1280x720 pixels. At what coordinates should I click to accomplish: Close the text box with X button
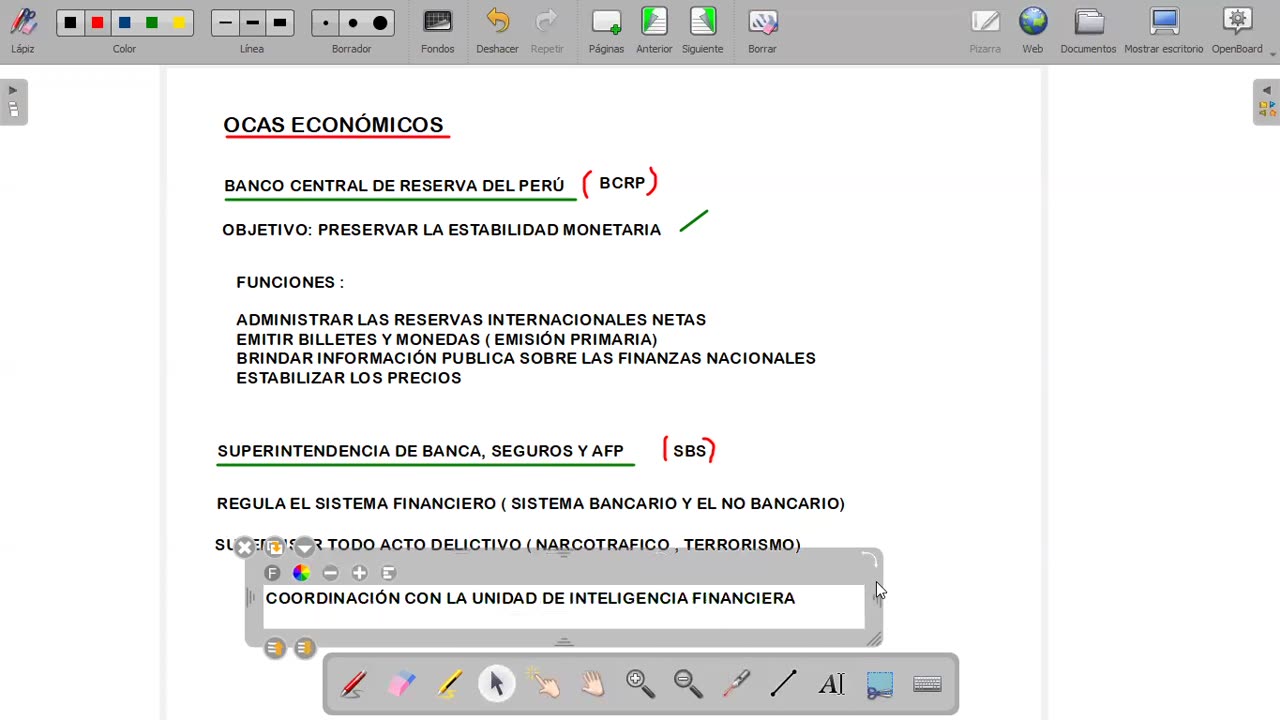coord(244,547)
